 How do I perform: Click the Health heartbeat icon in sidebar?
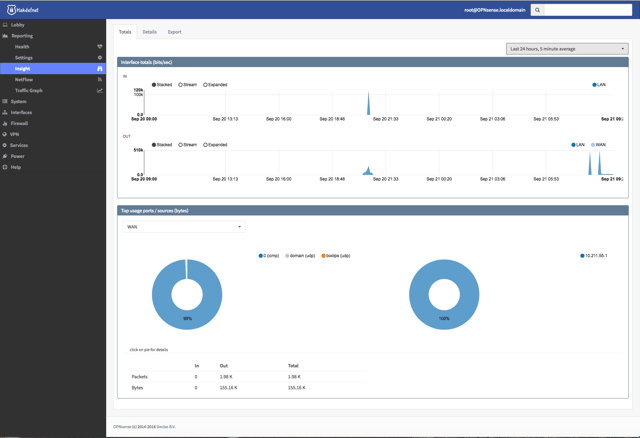[100, 47]
